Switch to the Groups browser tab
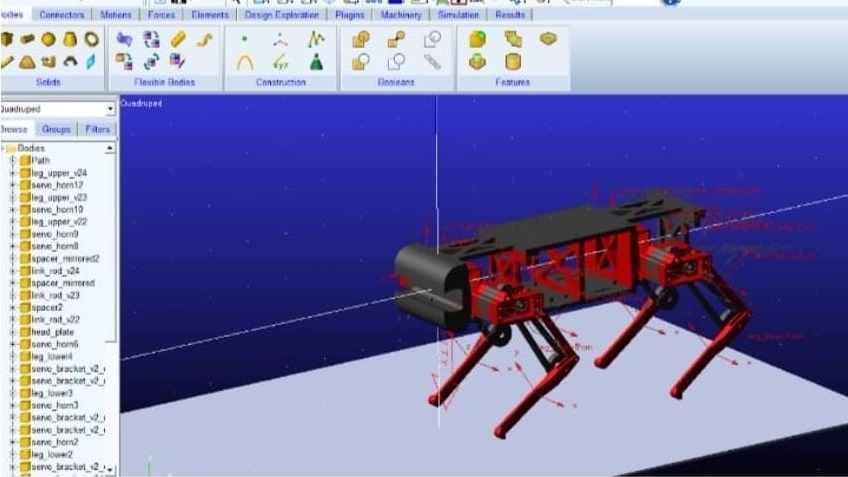This screenshot has width=848, height=477. (x=56, y=129)
